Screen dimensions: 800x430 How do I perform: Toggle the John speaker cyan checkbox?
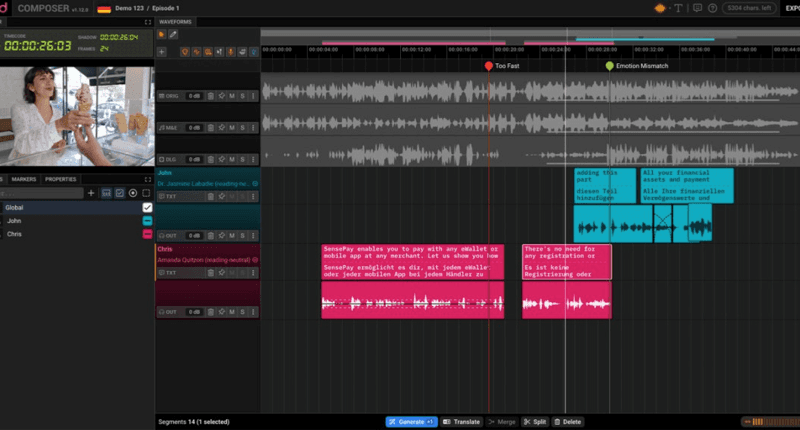[x=147, y=221]
